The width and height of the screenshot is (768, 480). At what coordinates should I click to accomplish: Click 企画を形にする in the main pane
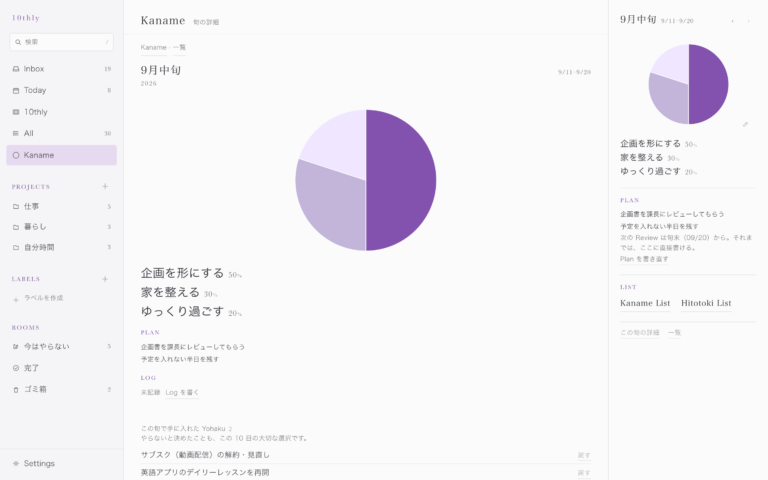182,273
